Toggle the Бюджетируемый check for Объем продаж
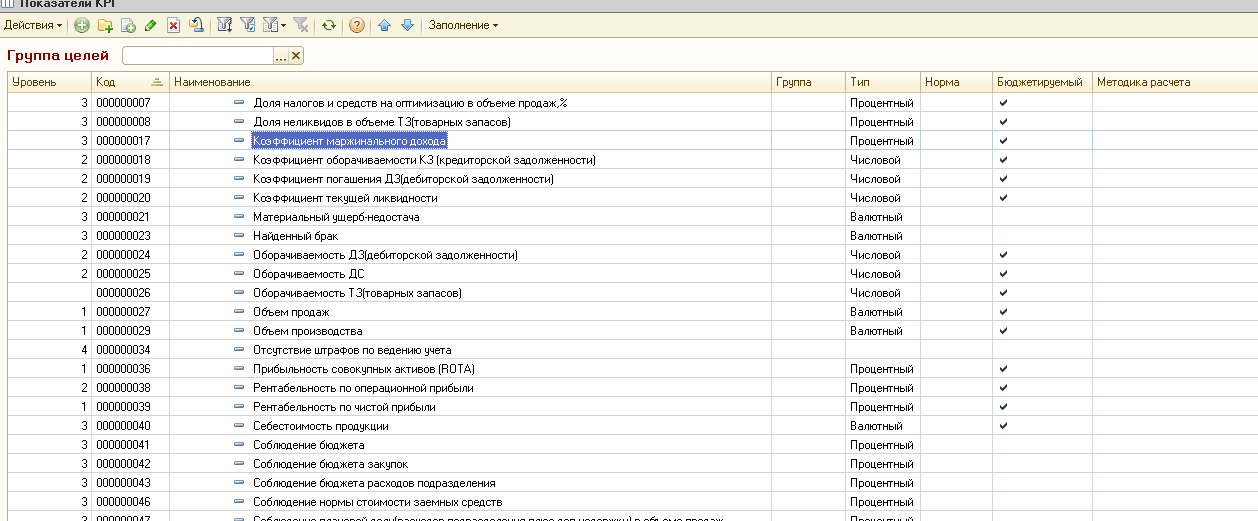Viewport: 1258px width, 521px height. (1003, 312)
